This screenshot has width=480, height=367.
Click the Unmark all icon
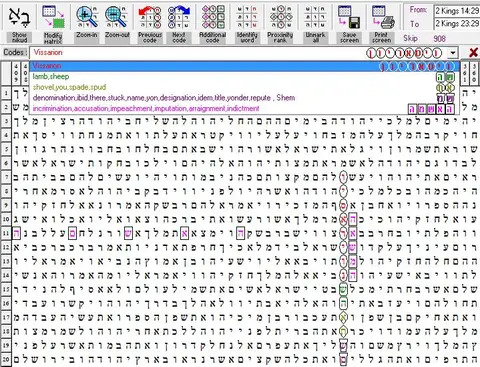click(x=315, y=17)
